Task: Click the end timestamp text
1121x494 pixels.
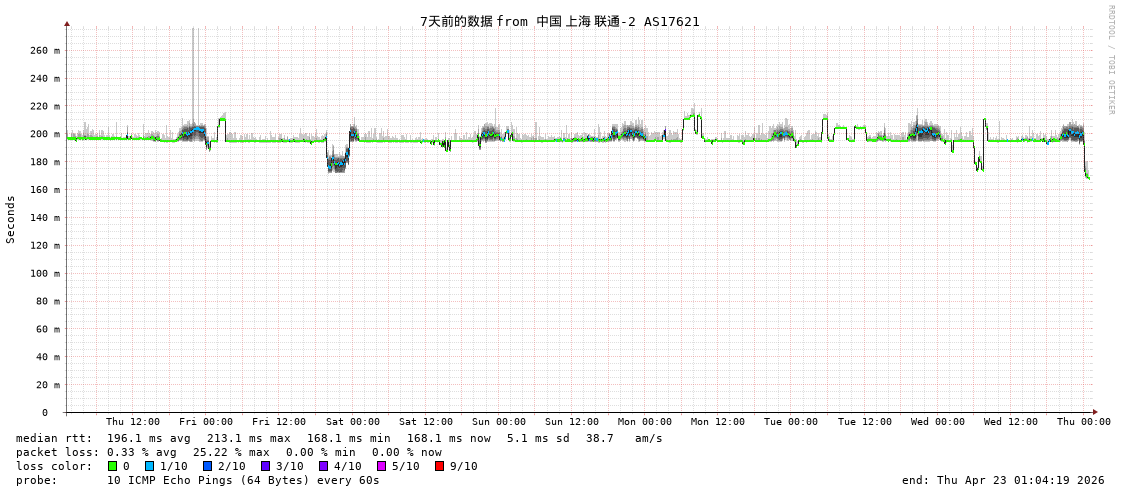Action: (1003, 480)
